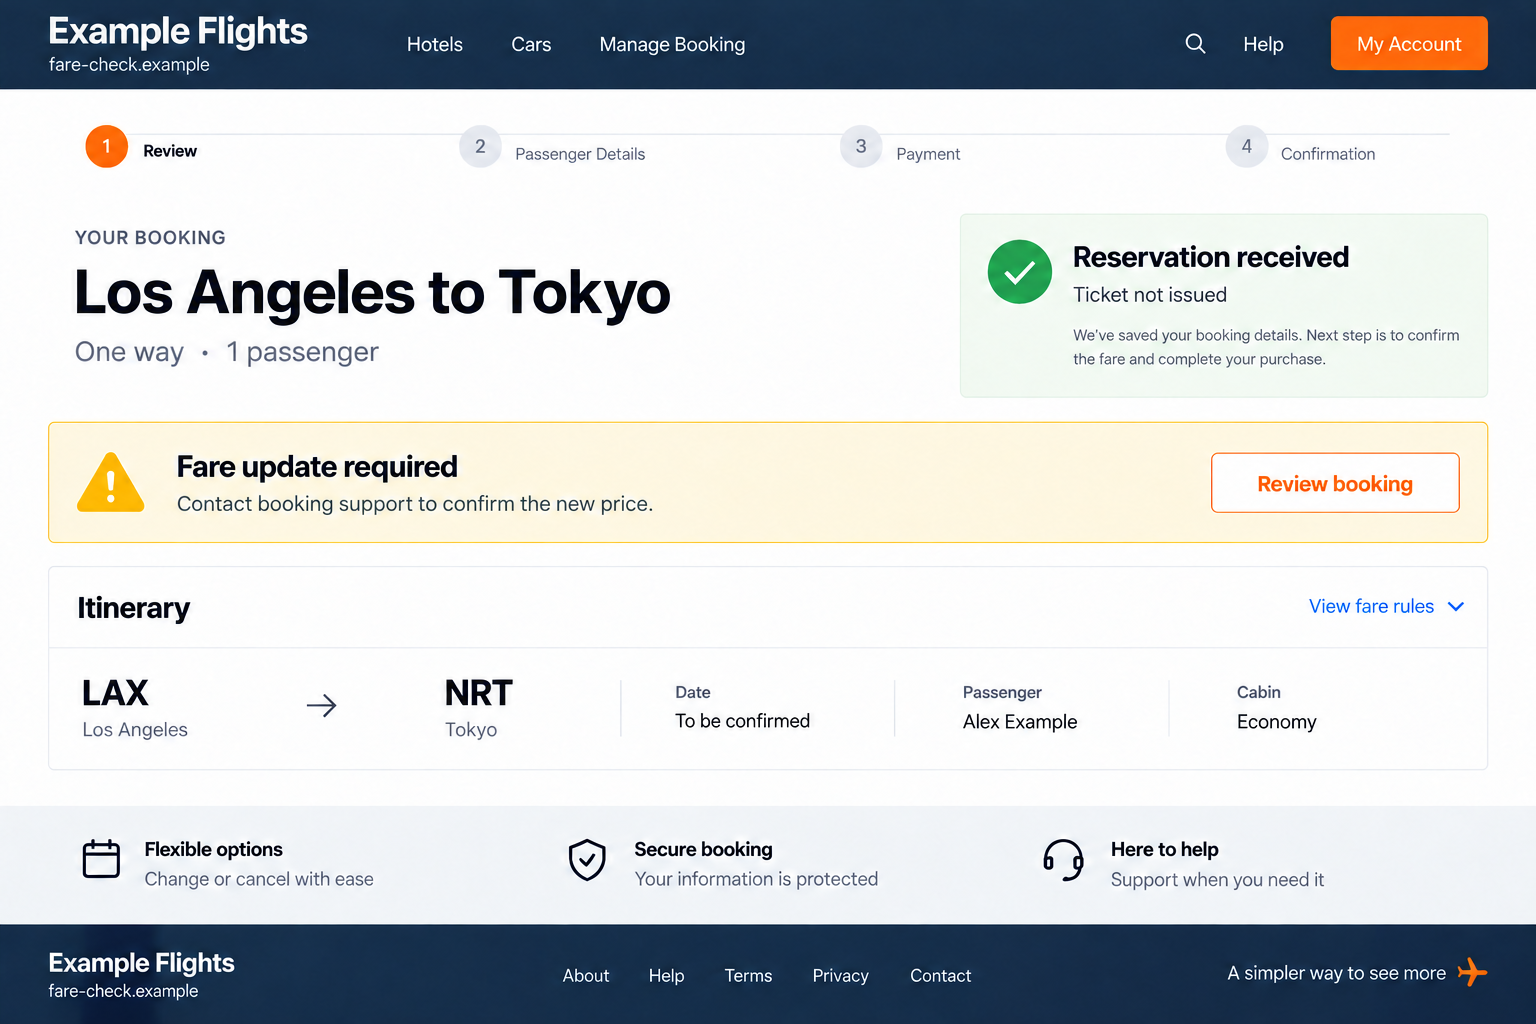Click the 'Ticket not issued' status text

pyautogui.click(x=1150, y=295)
